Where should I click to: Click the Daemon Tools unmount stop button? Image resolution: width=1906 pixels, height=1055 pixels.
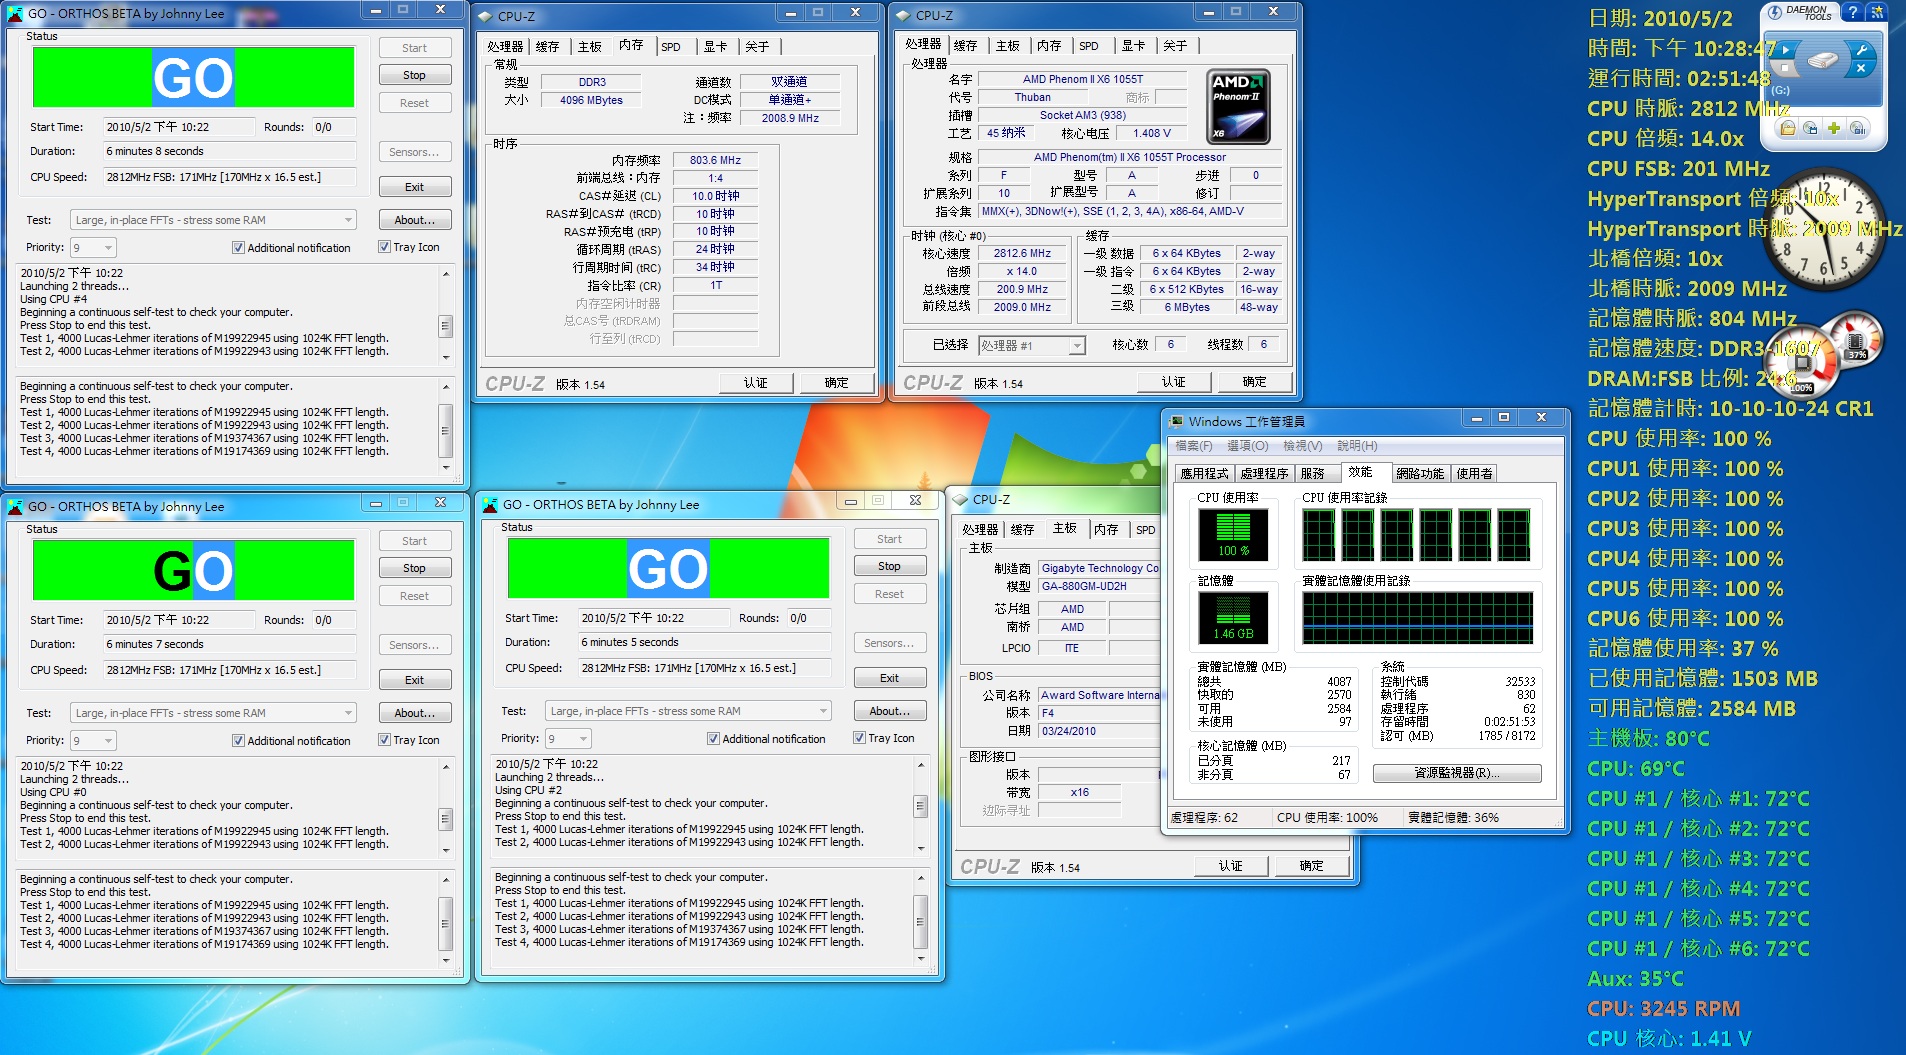pos(1785,69)
